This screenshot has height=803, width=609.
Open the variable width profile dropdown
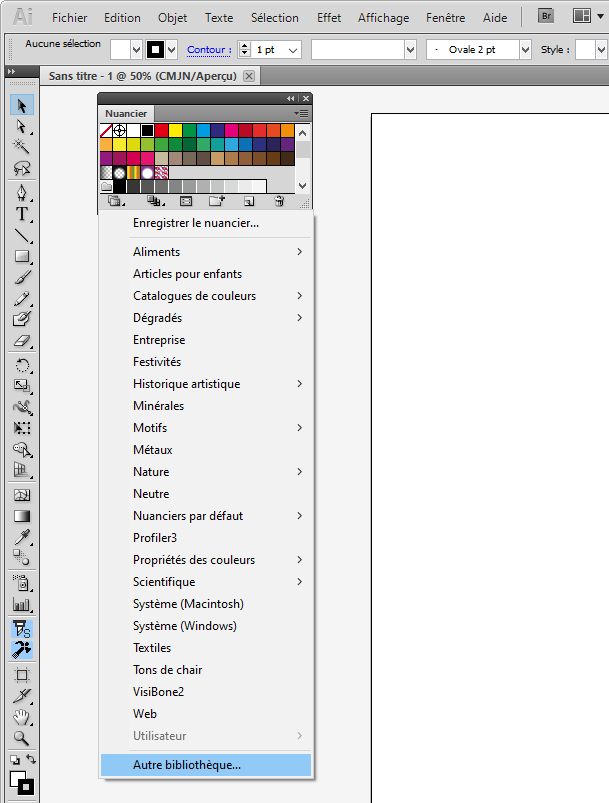[x=410, y=50]
